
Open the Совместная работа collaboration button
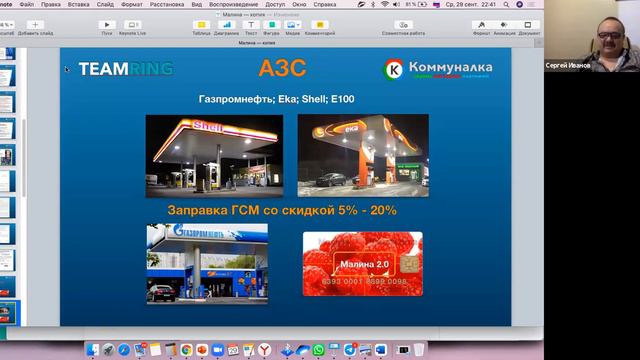coord(403,25)
